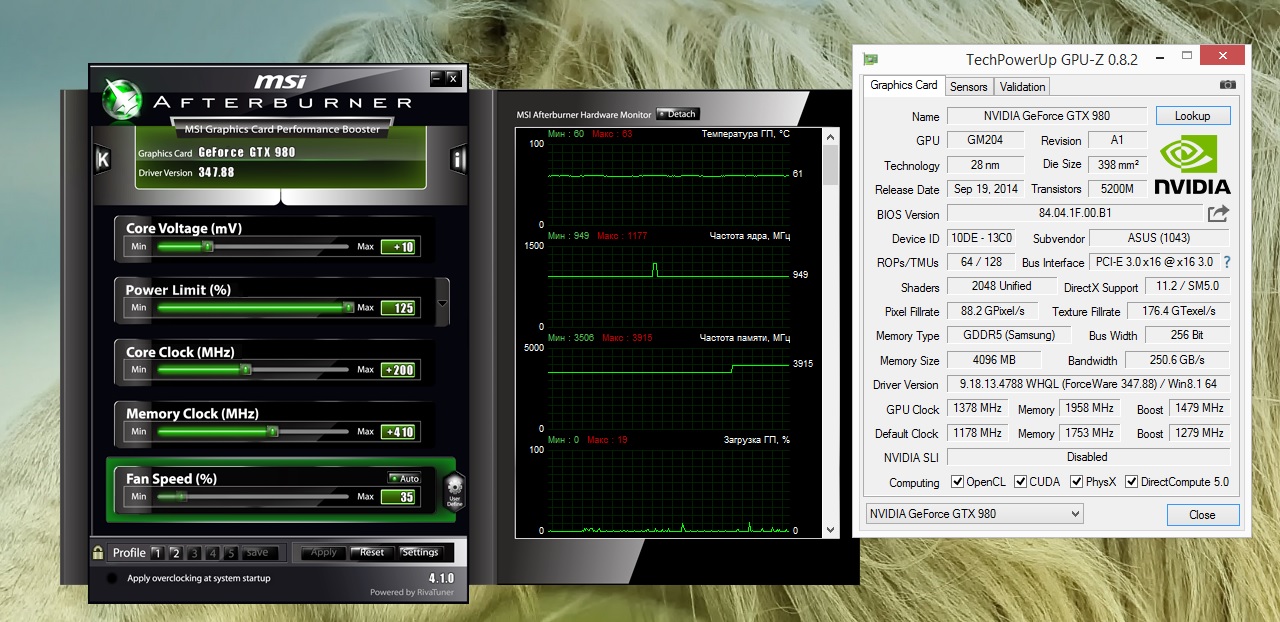
Task: Close the Afterburner window
Action: (x=452, y=77)
